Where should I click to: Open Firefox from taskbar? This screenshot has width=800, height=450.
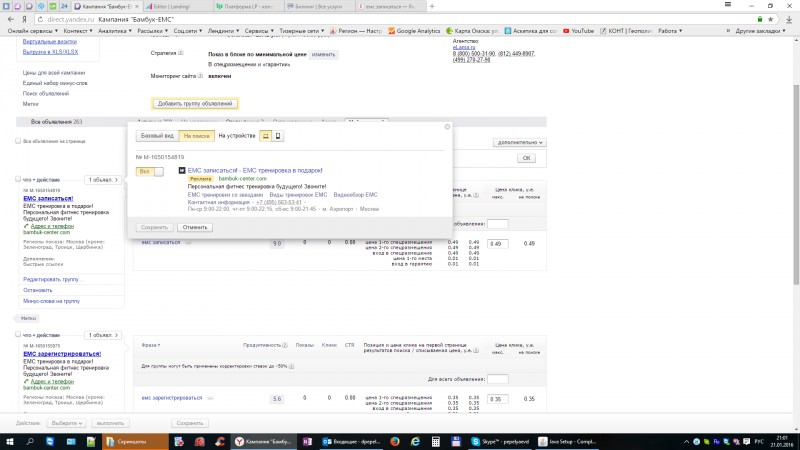tap(395, 441)
